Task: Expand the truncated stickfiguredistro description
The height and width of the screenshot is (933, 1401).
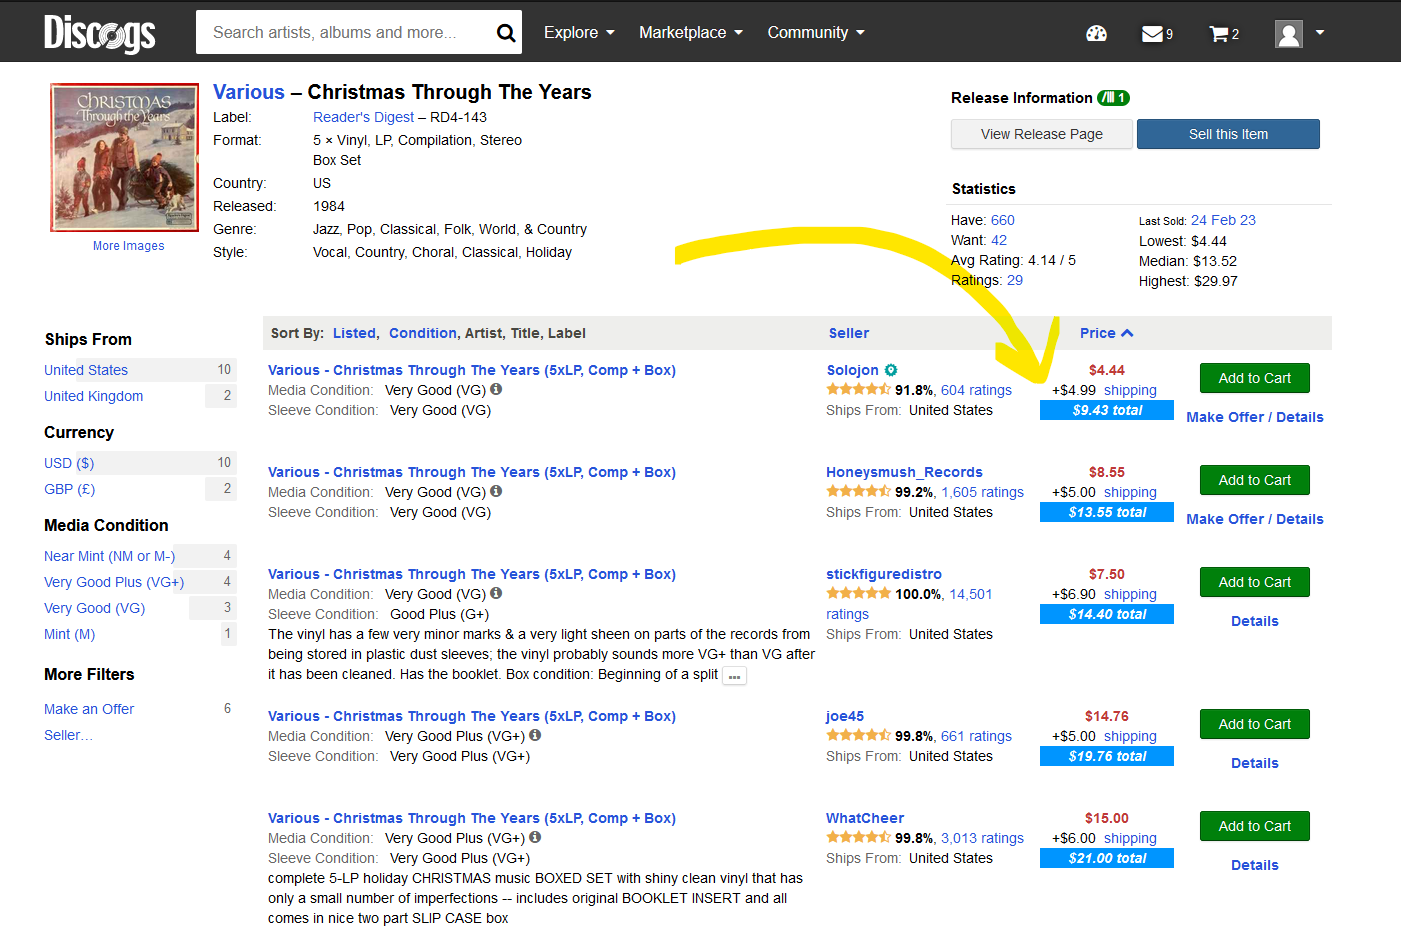Action: tap(734, 676)
